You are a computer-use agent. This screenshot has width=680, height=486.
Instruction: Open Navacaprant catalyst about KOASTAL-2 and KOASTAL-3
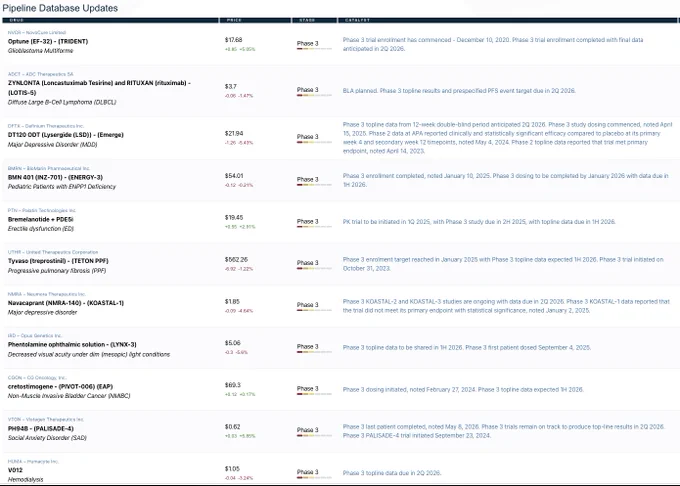tap(506, 306)
